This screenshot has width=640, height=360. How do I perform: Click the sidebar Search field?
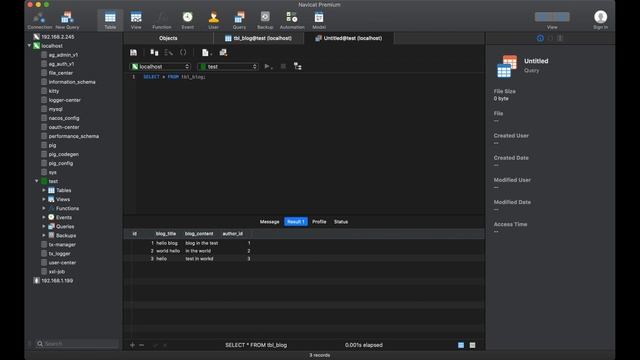coord(77,344)
